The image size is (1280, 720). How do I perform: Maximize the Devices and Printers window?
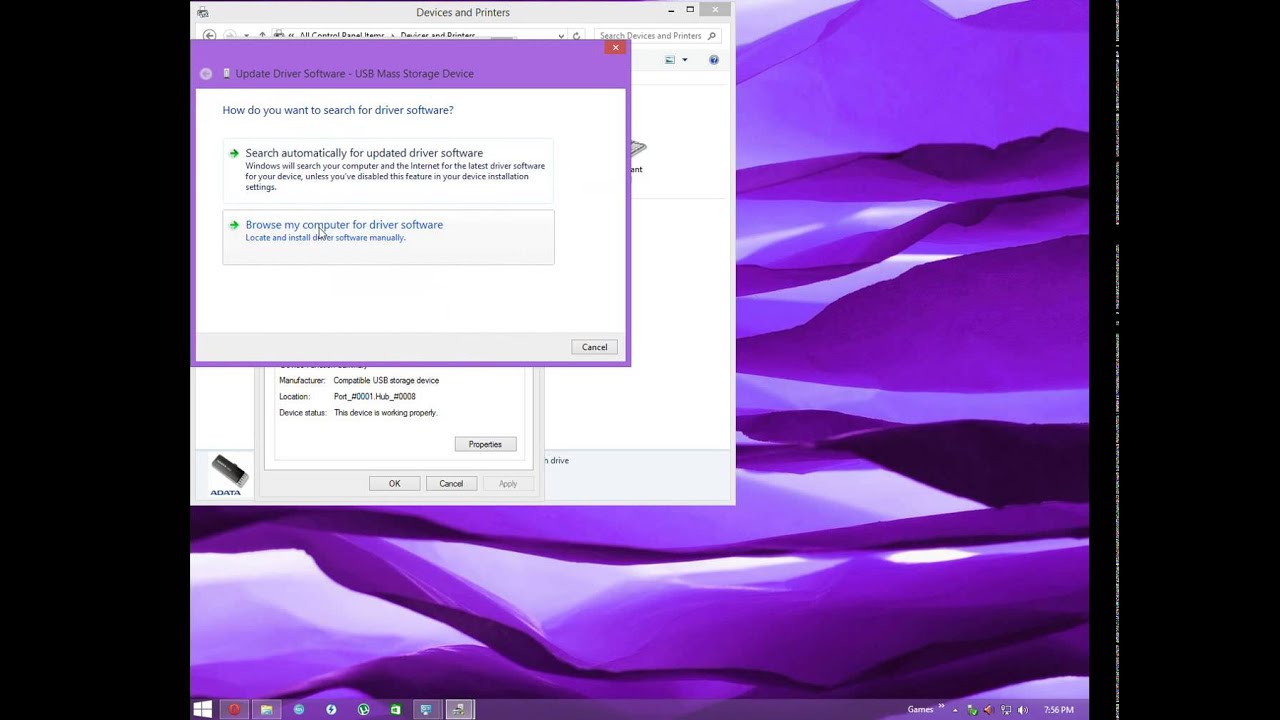[x=690, y=9]
